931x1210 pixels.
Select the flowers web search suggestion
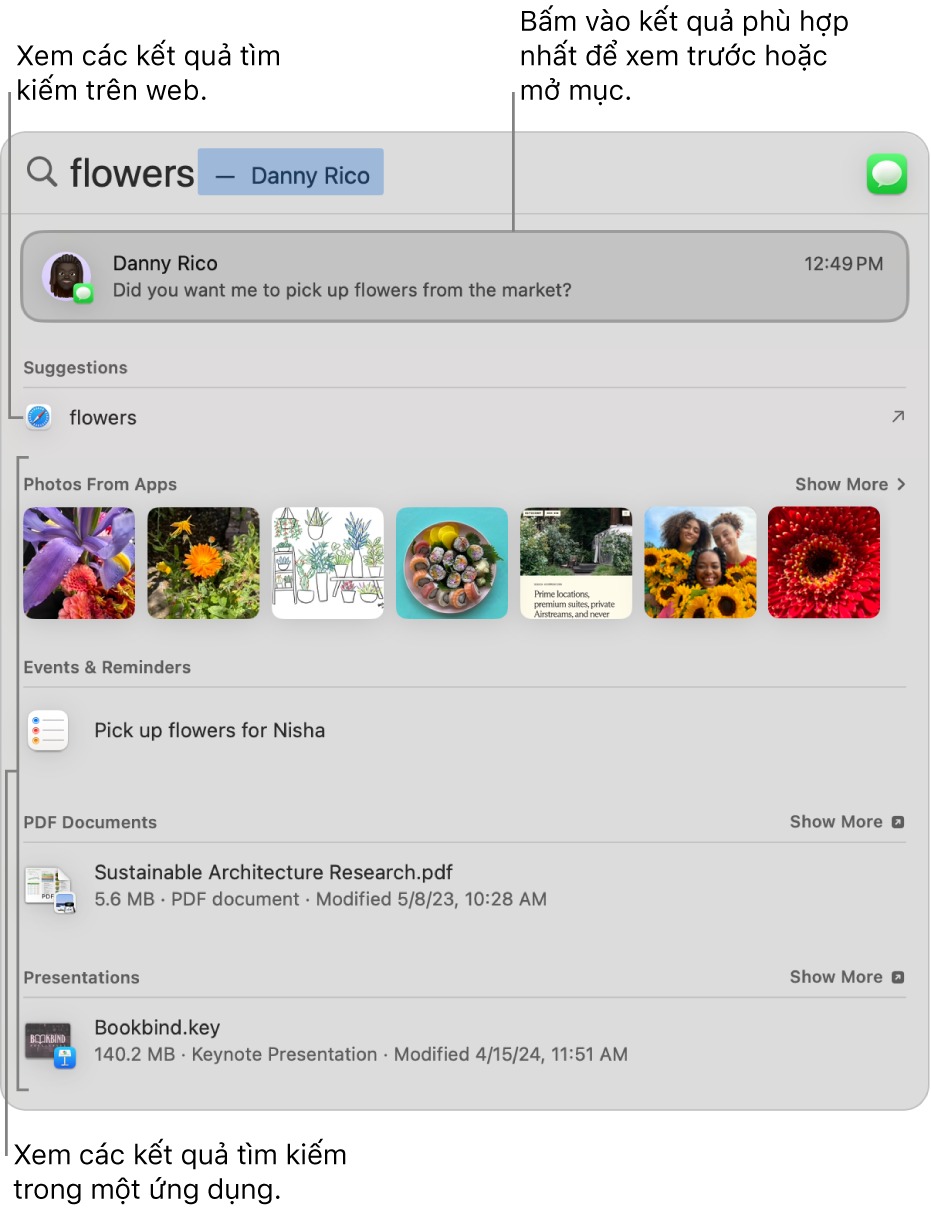103,418
